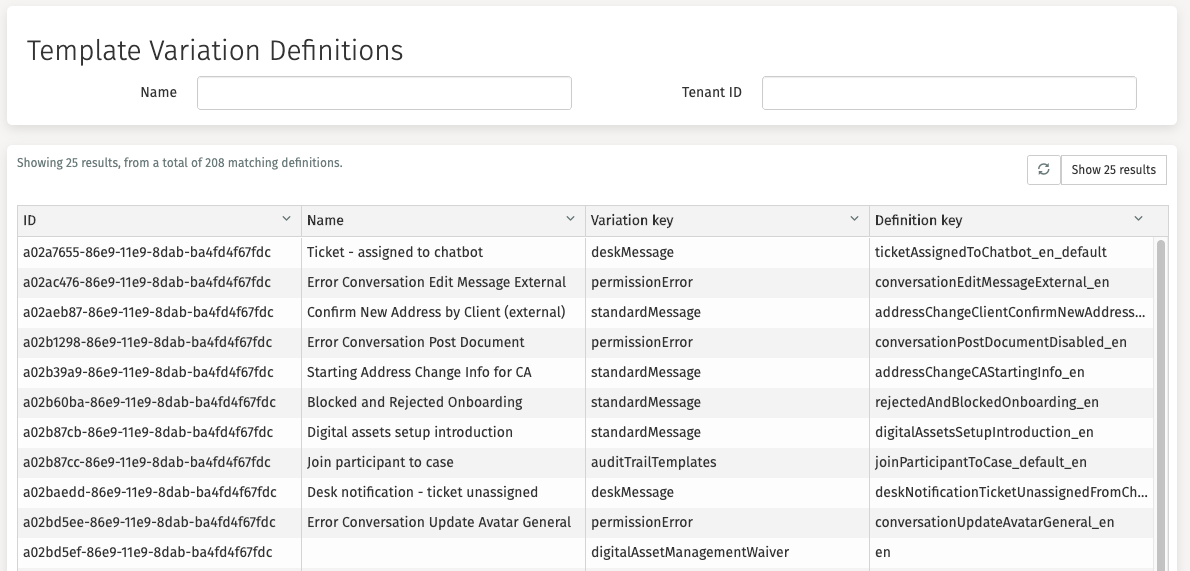Click the Show 25 results button
The image size is (1190, 571).
tap(1113, 170)
